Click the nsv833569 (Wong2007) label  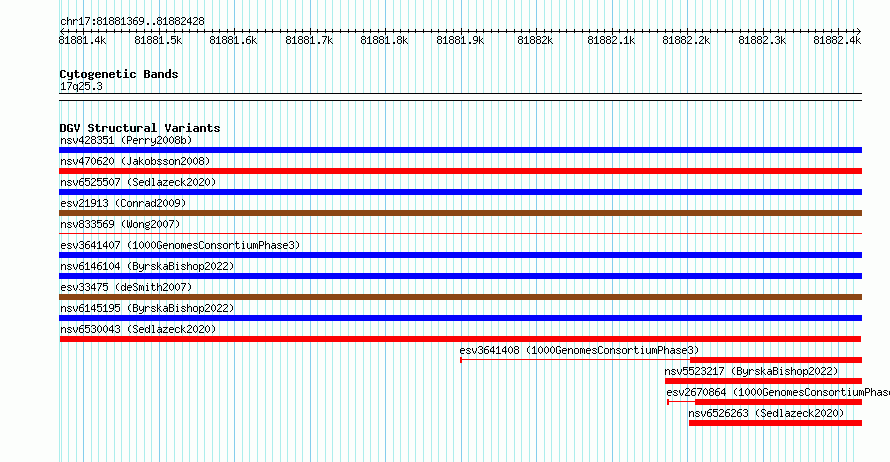coord(120,224)
